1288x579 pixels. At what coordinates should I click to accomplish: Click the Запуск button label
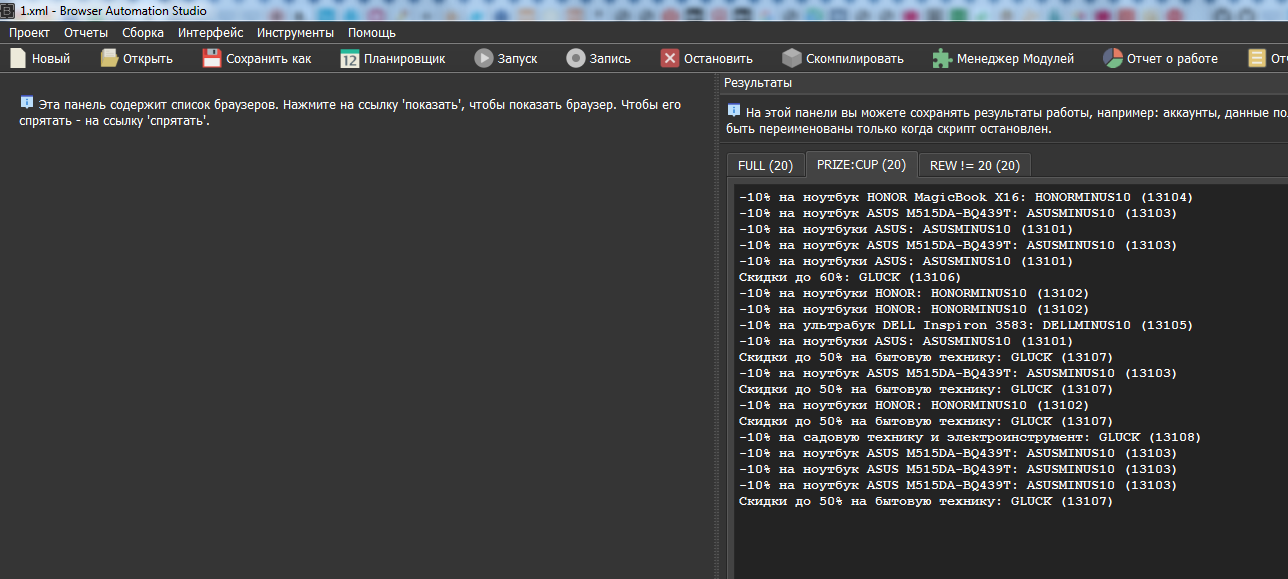pyautogui.click(x=517, y=58)
